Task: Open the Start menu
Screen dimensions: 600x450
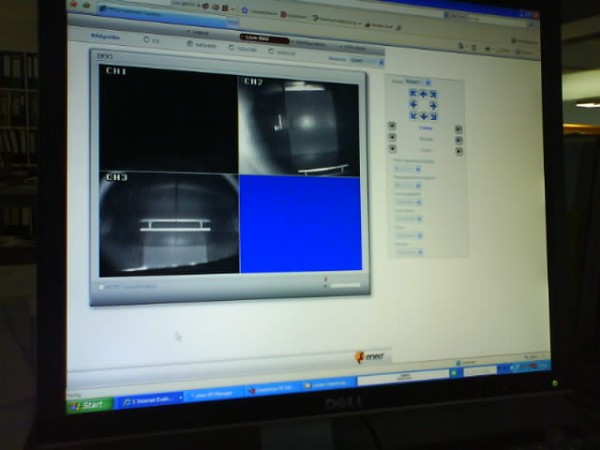Action: click(90, 405)
